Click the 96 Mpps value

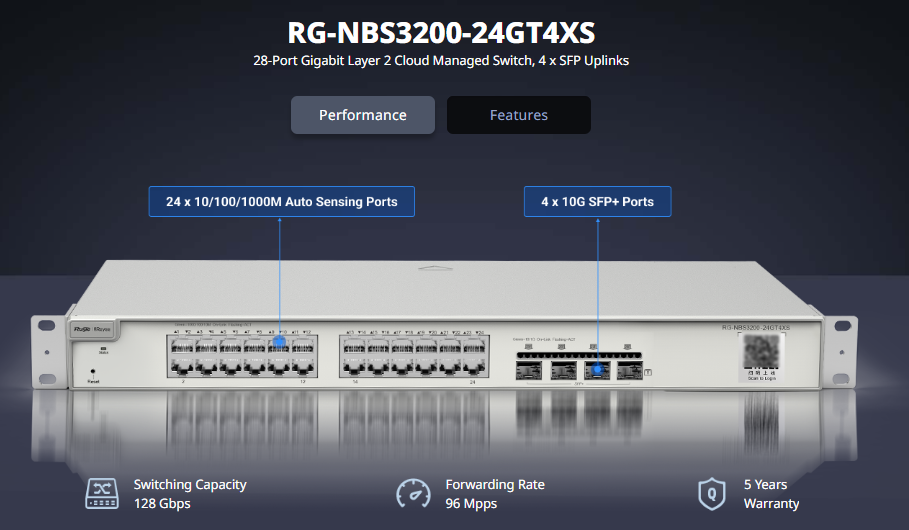(x=471, y=503)
